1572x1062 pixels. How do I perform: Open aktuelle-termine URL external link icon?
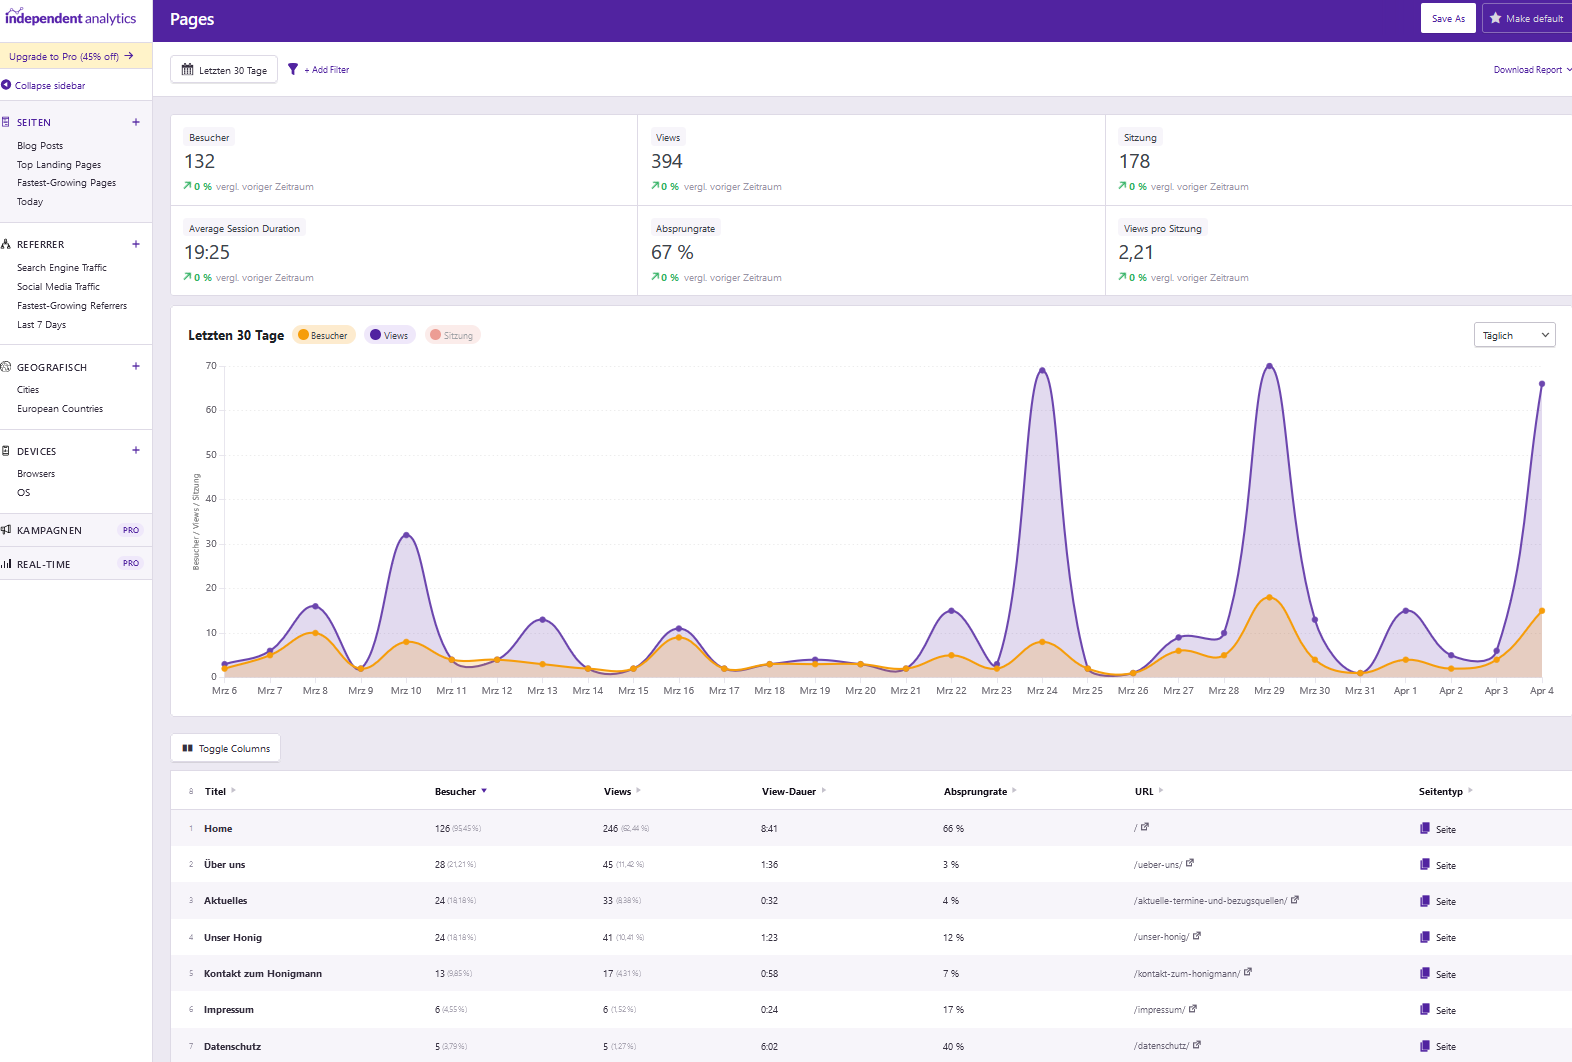point(1295,899)
